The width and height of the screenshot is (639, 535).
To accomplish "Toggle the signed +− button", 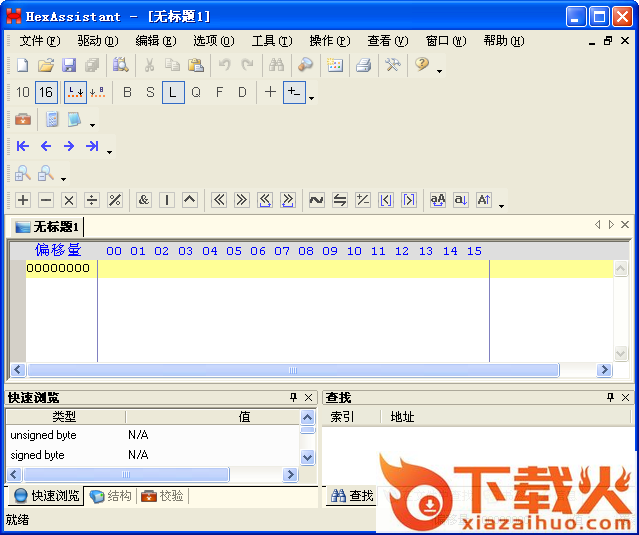I will pyautogui.click(x=294, y=92).
